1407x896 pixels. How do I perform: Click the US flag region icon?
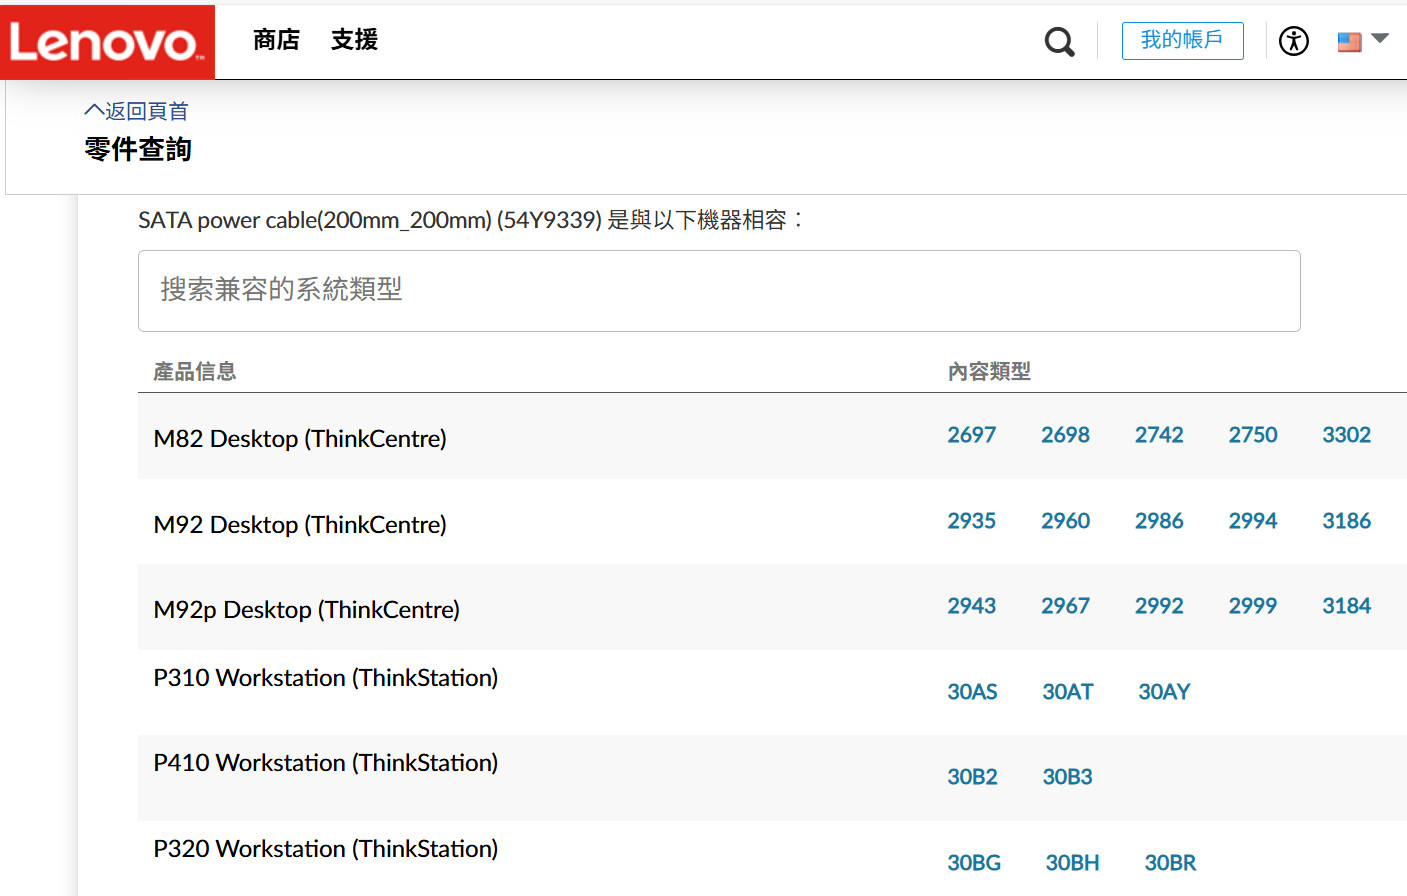click(1349, 42)
